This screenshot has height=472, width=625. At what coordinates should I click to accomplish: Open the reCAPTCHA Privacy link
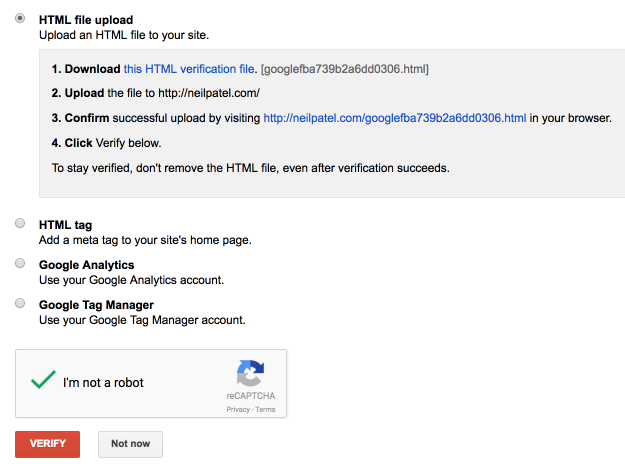[x=238, y=410]
